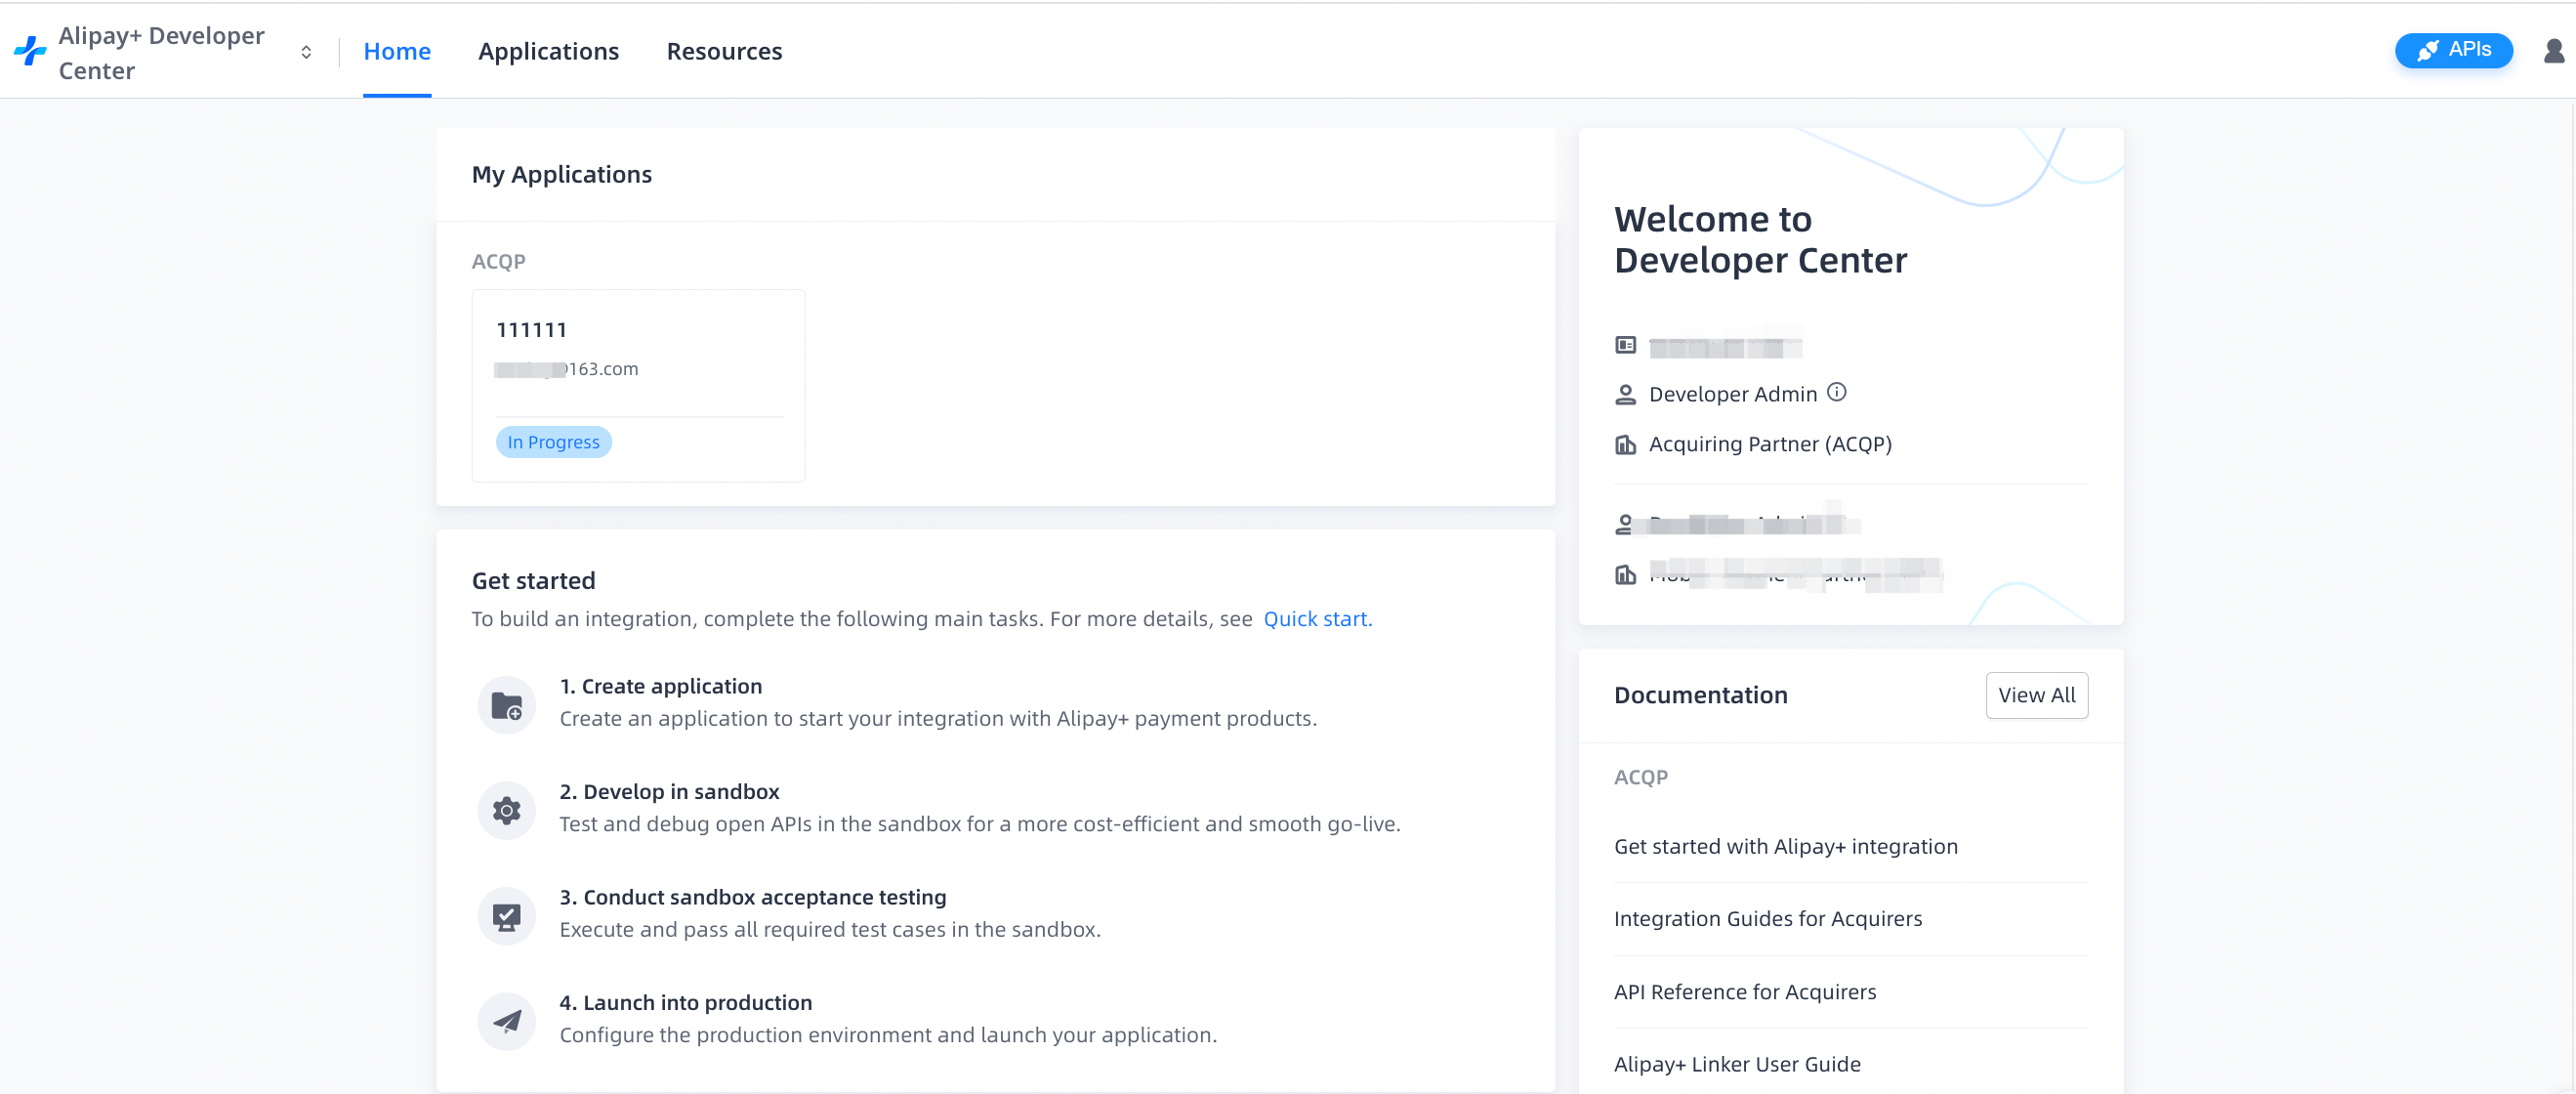Viewport: 2576px width, 1094px height.
Task: Click the In Progress status badge
Action: coord(553,442)
